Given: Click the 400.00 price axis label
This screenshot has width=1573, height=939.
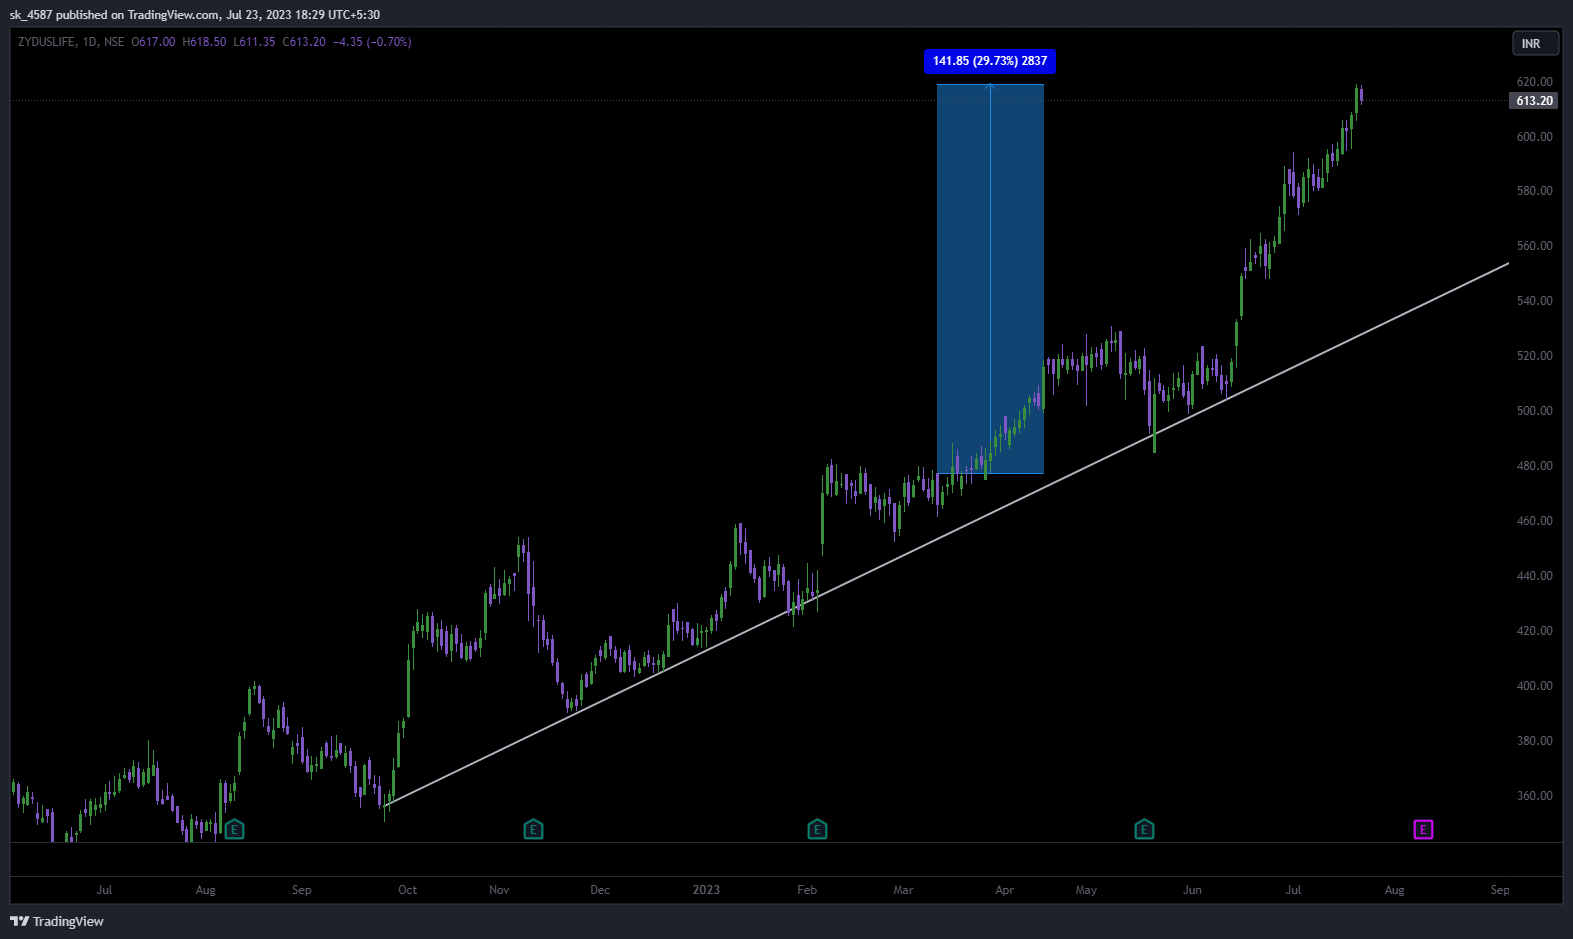Looking at the screenshot, I should pos(1534,686).
